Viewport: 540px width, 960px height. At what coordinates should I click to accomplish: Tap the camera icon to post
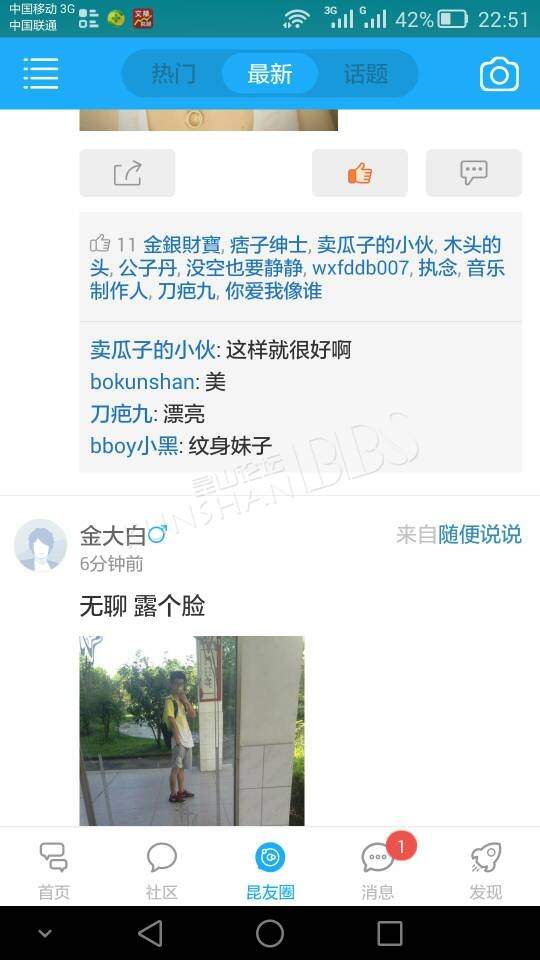click(499, 75)
